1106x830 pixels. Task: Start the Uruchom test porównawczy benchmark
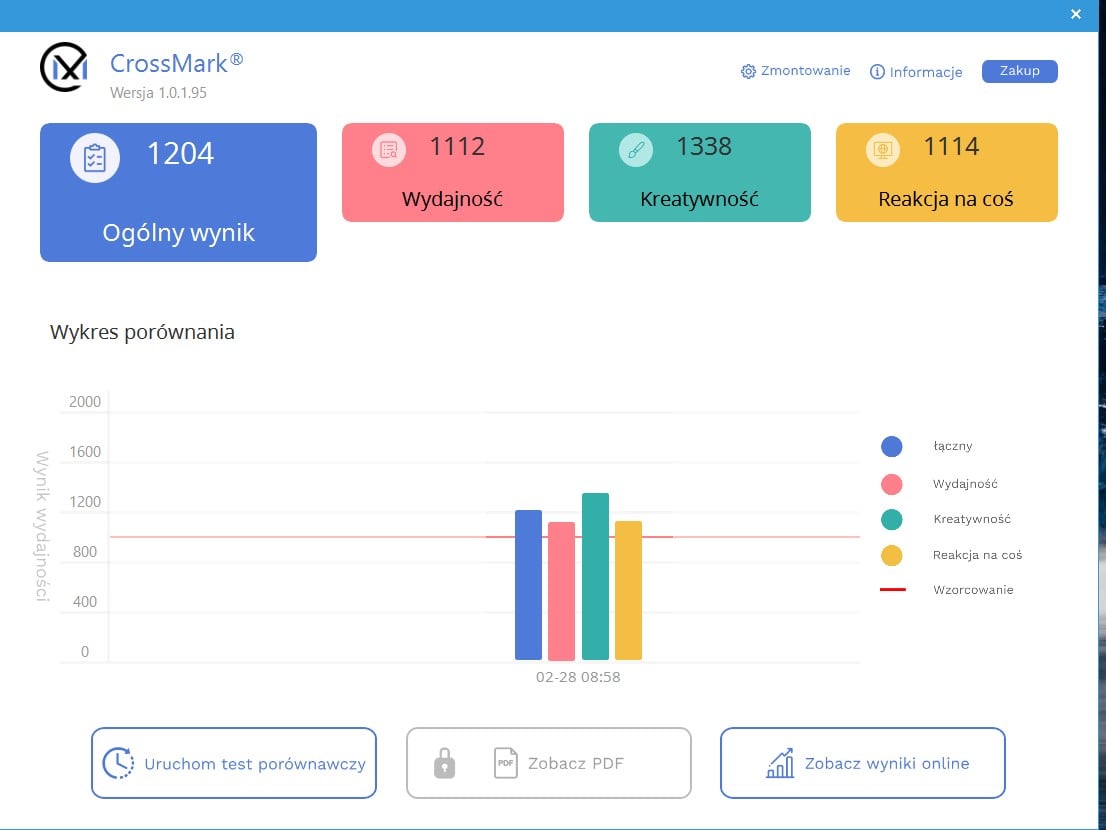coord(233,763)
